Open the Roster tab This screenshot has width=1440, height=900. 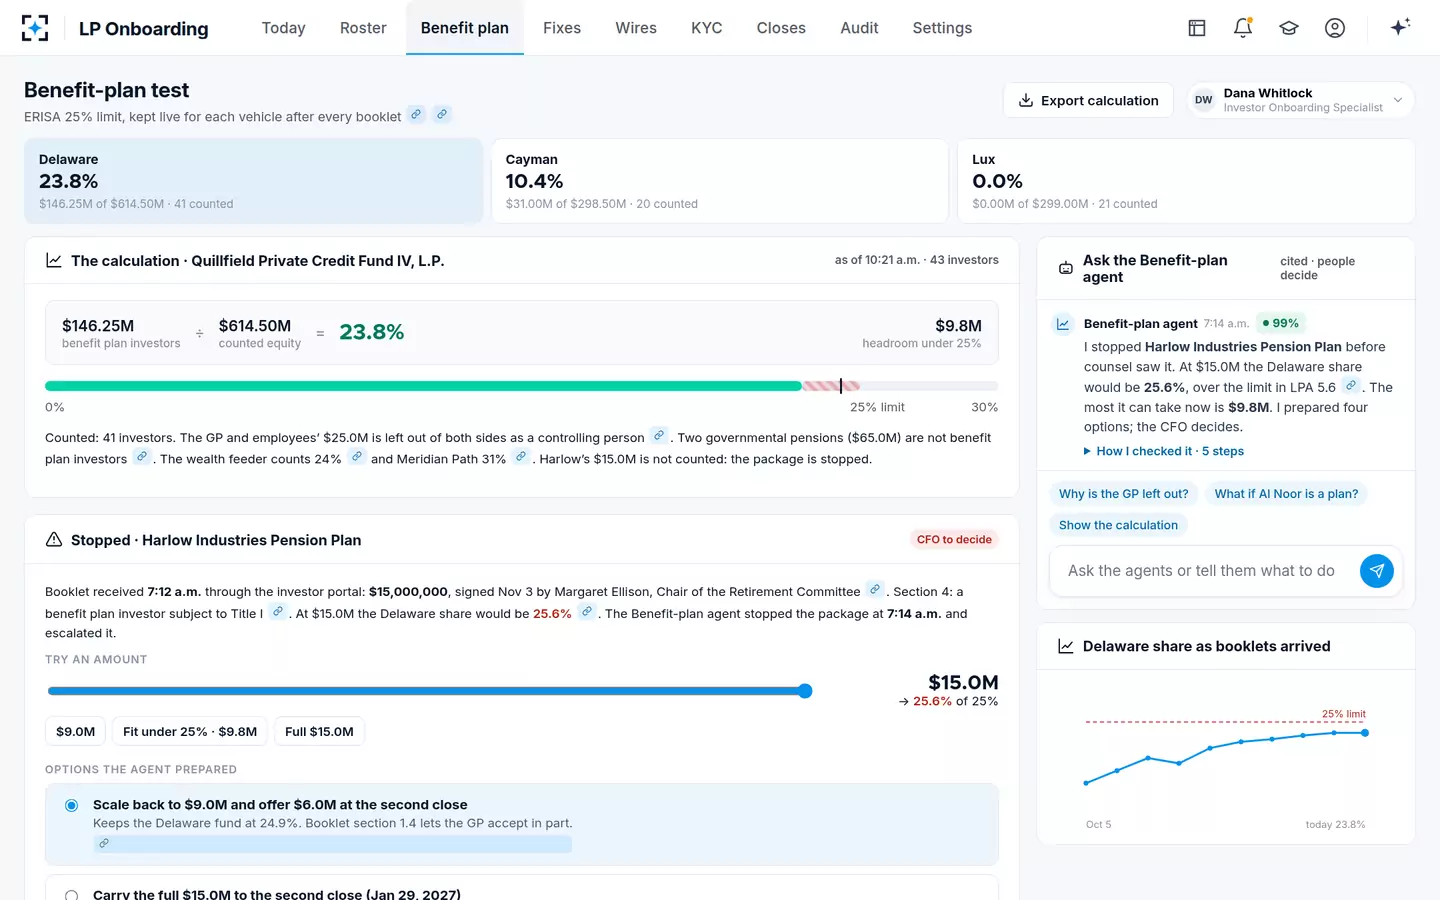coord(363,28)
